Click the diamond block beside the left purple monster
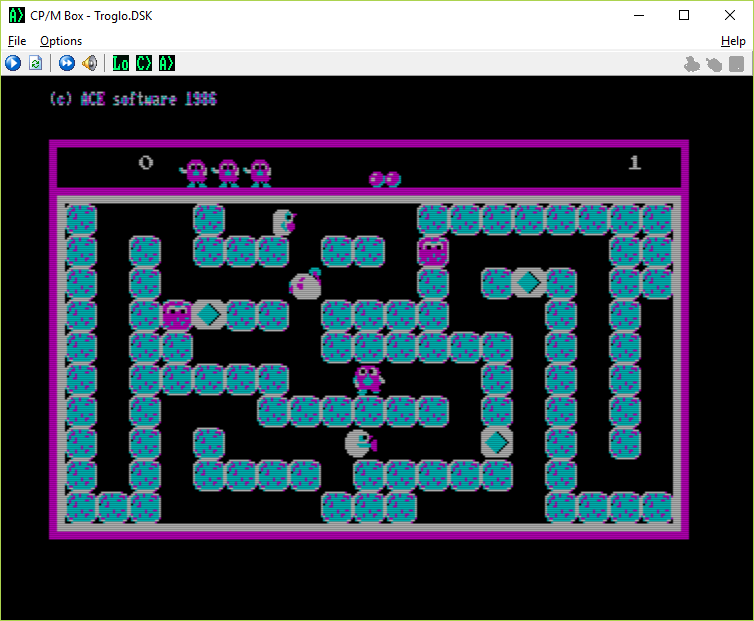Screen dimensions: 754x621 point(209,315)
